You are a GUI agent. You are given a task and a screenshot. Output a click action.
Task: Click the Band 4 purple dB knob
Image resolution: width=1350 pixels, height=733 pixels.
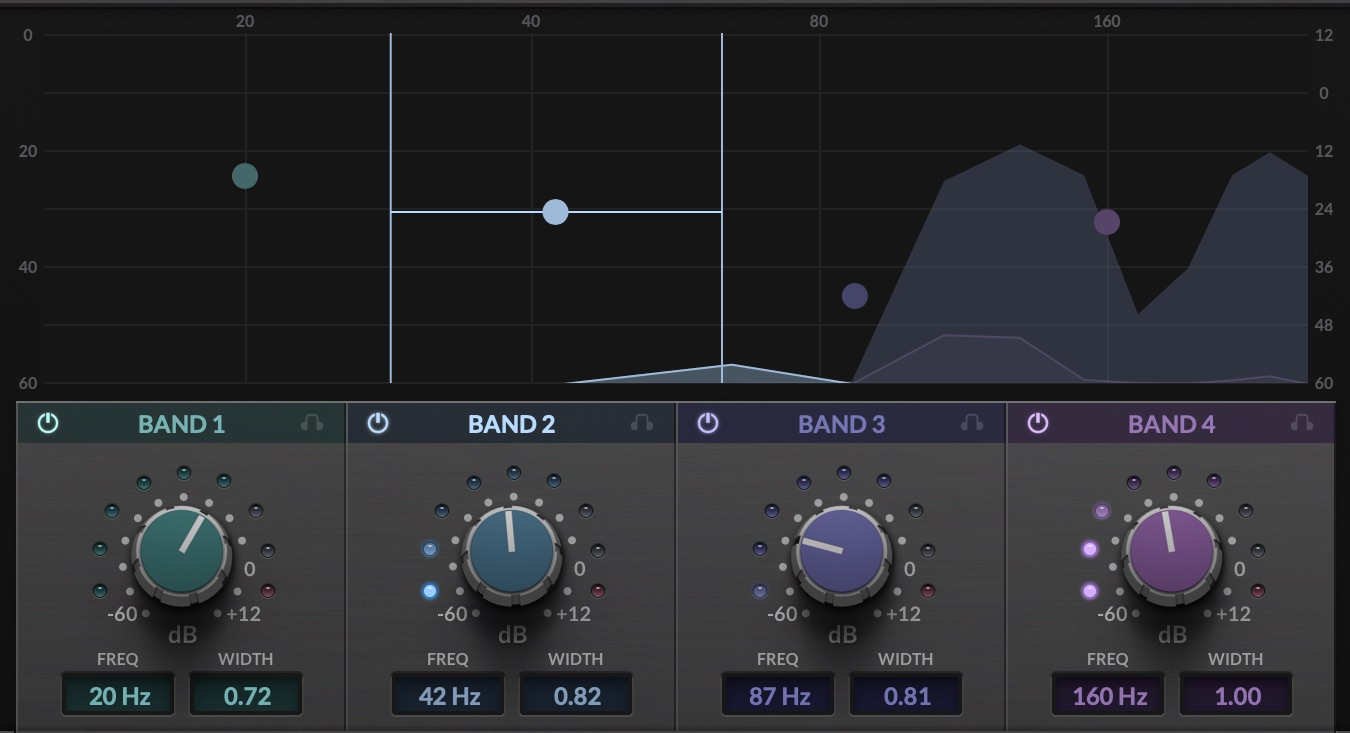[x=1172, y=552]
